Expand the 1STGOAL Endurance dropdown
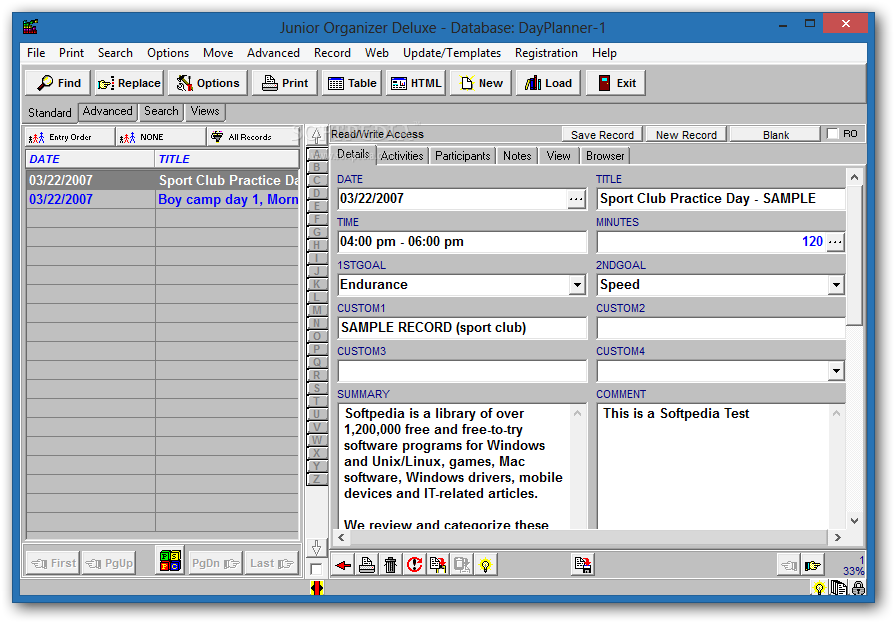895x623 pixels. pos(578,285)
